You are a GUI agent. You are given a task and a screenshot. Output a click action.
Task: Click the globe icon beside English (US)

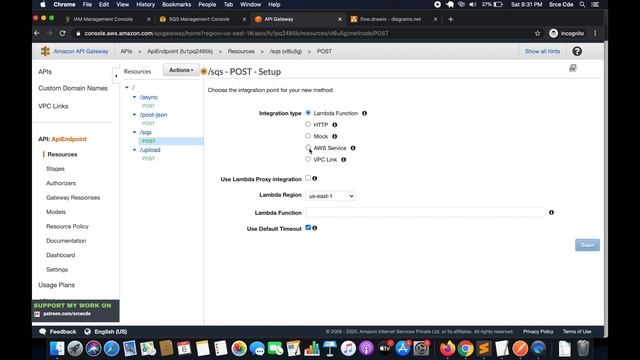87,331
